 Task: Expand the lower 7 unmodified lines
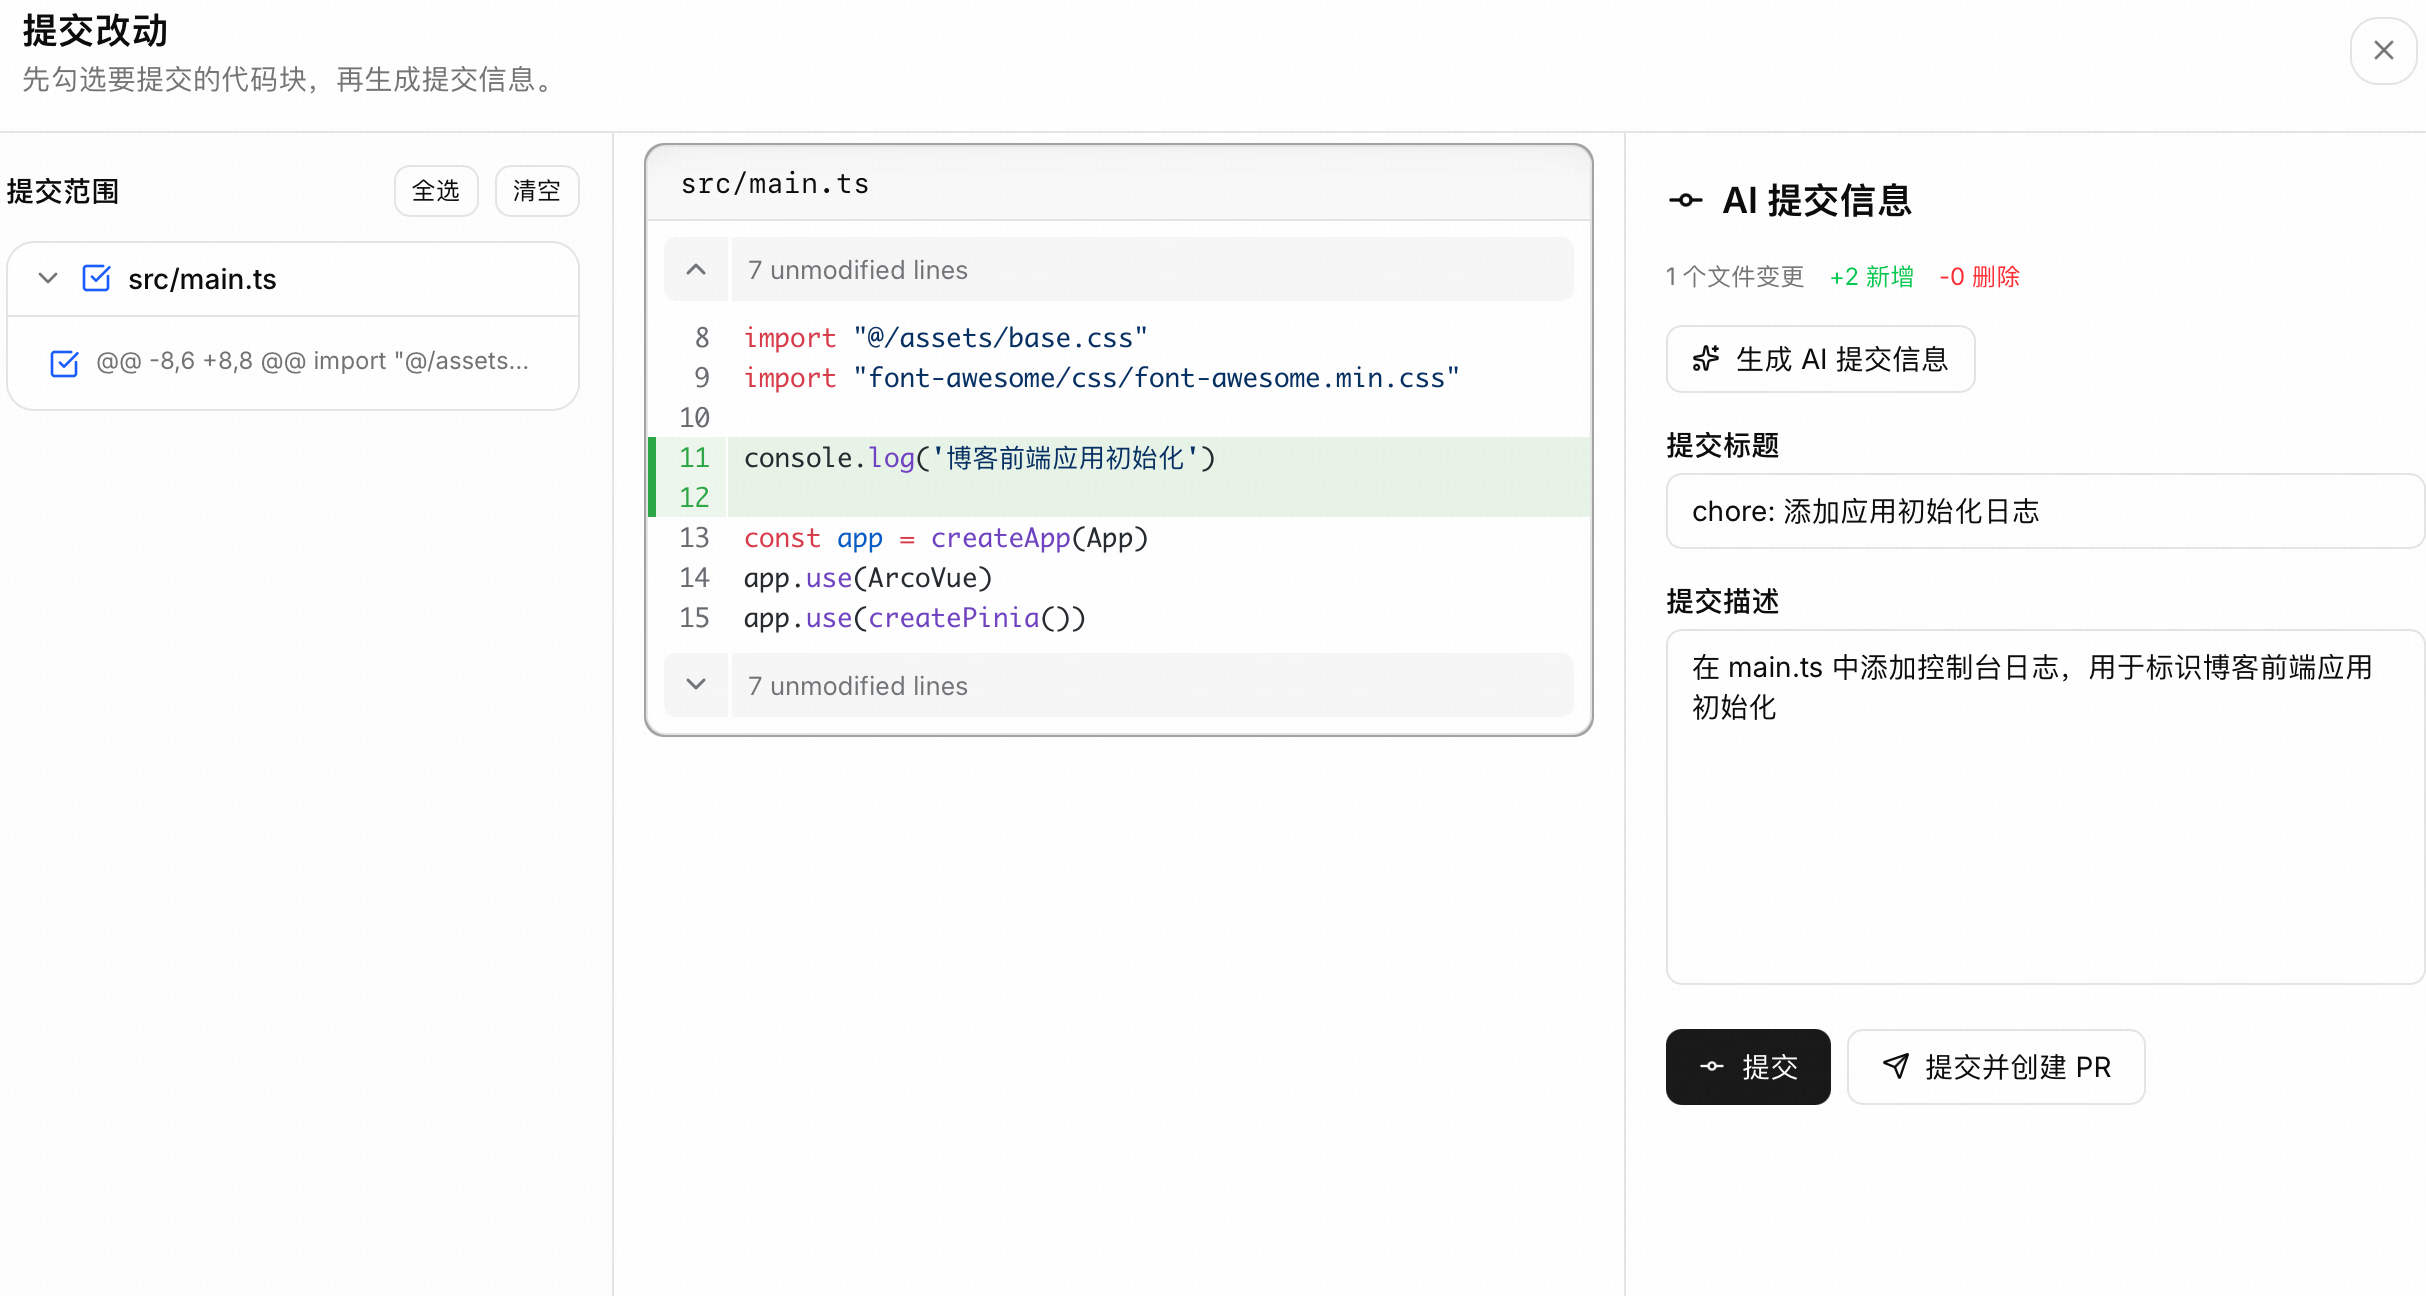tap(696, 685)
